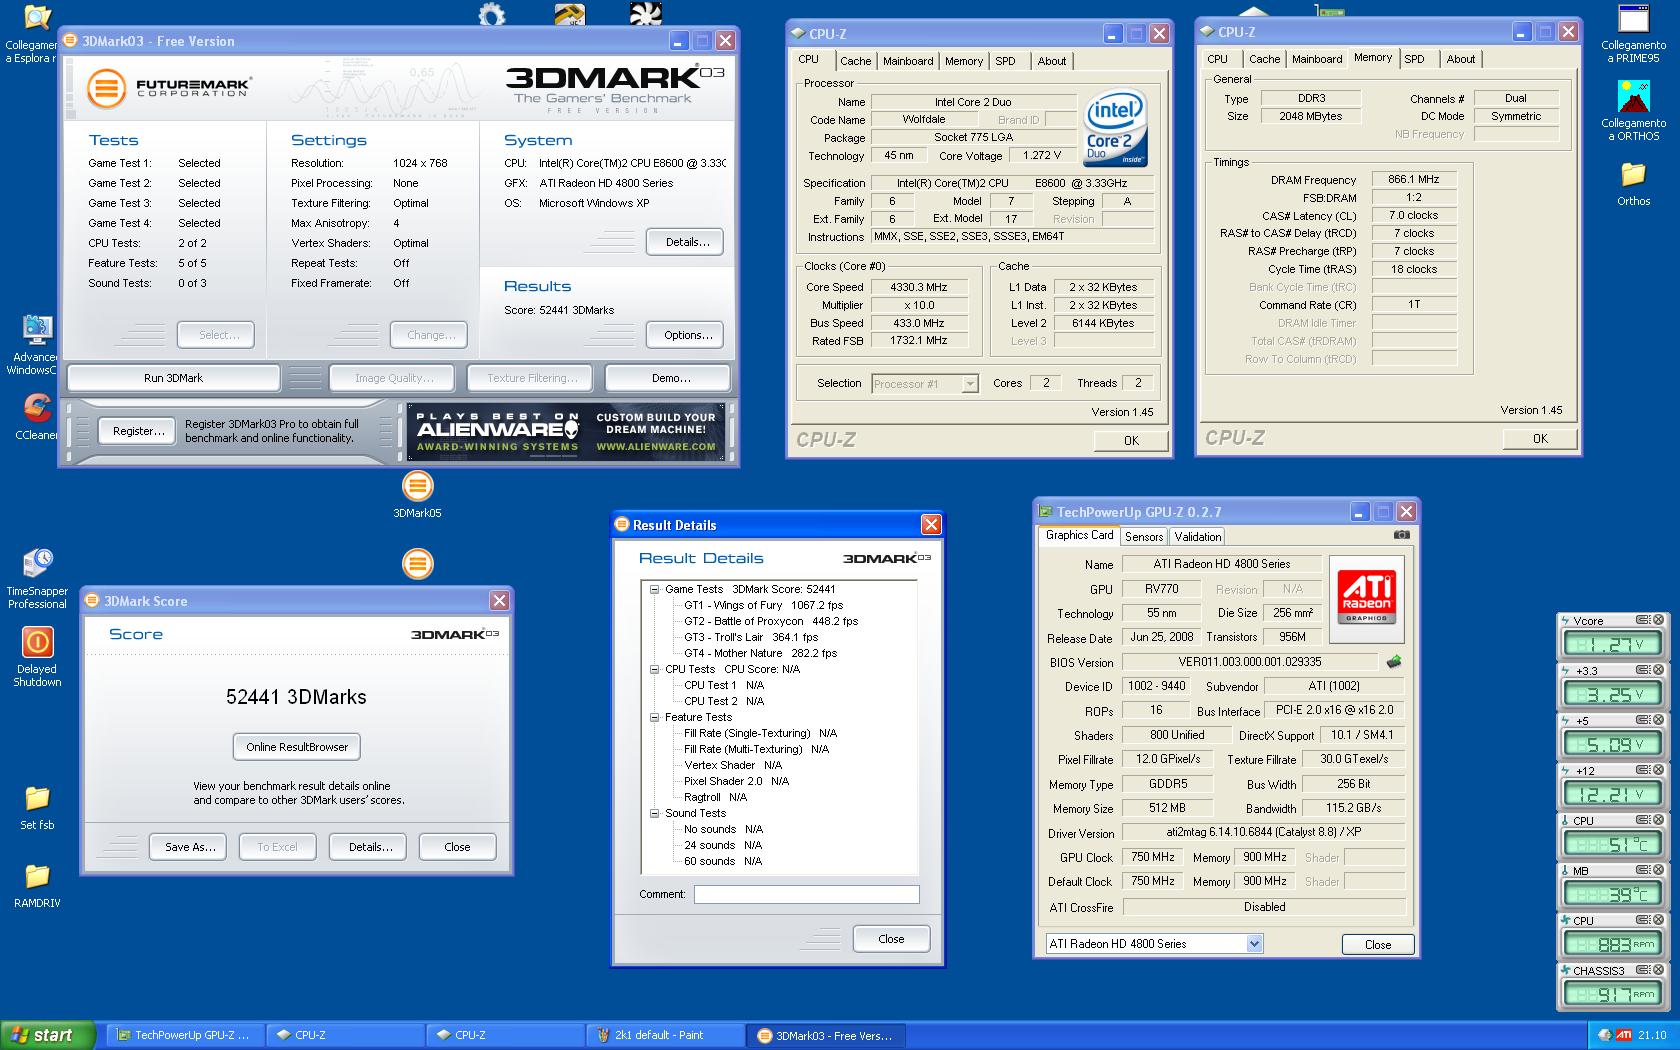Collapse the Game Tests tree node

(654, 589)
